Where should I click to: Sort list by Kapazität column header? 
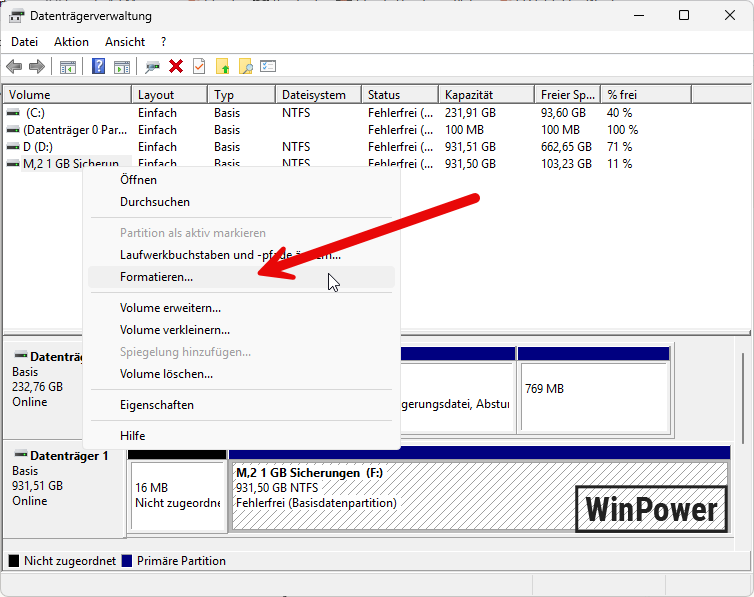(x=468, y=95)
